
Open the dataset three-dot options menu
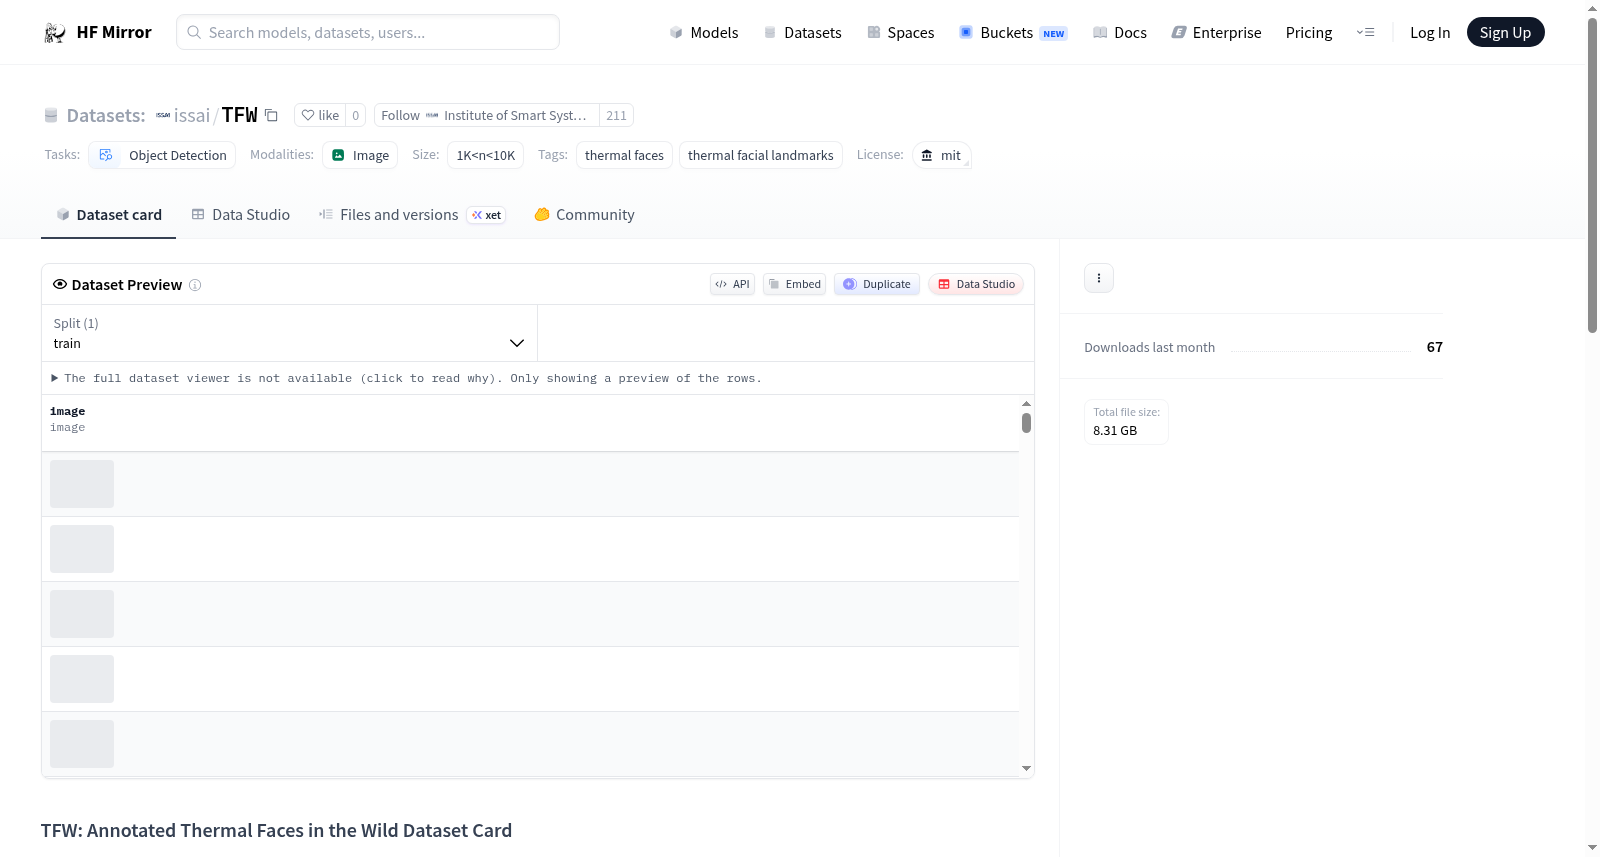pos(1099,278)
